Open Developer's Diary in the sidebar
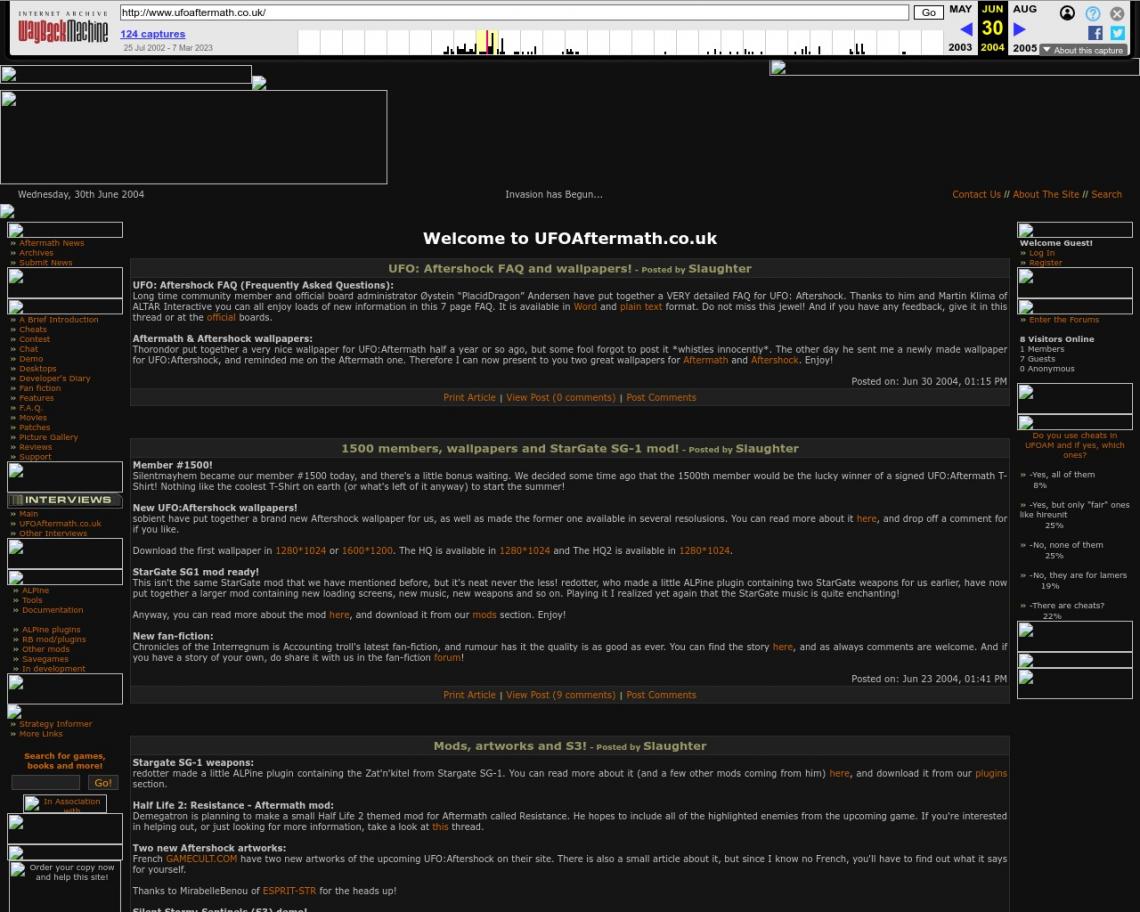 [x=55, y=378]
